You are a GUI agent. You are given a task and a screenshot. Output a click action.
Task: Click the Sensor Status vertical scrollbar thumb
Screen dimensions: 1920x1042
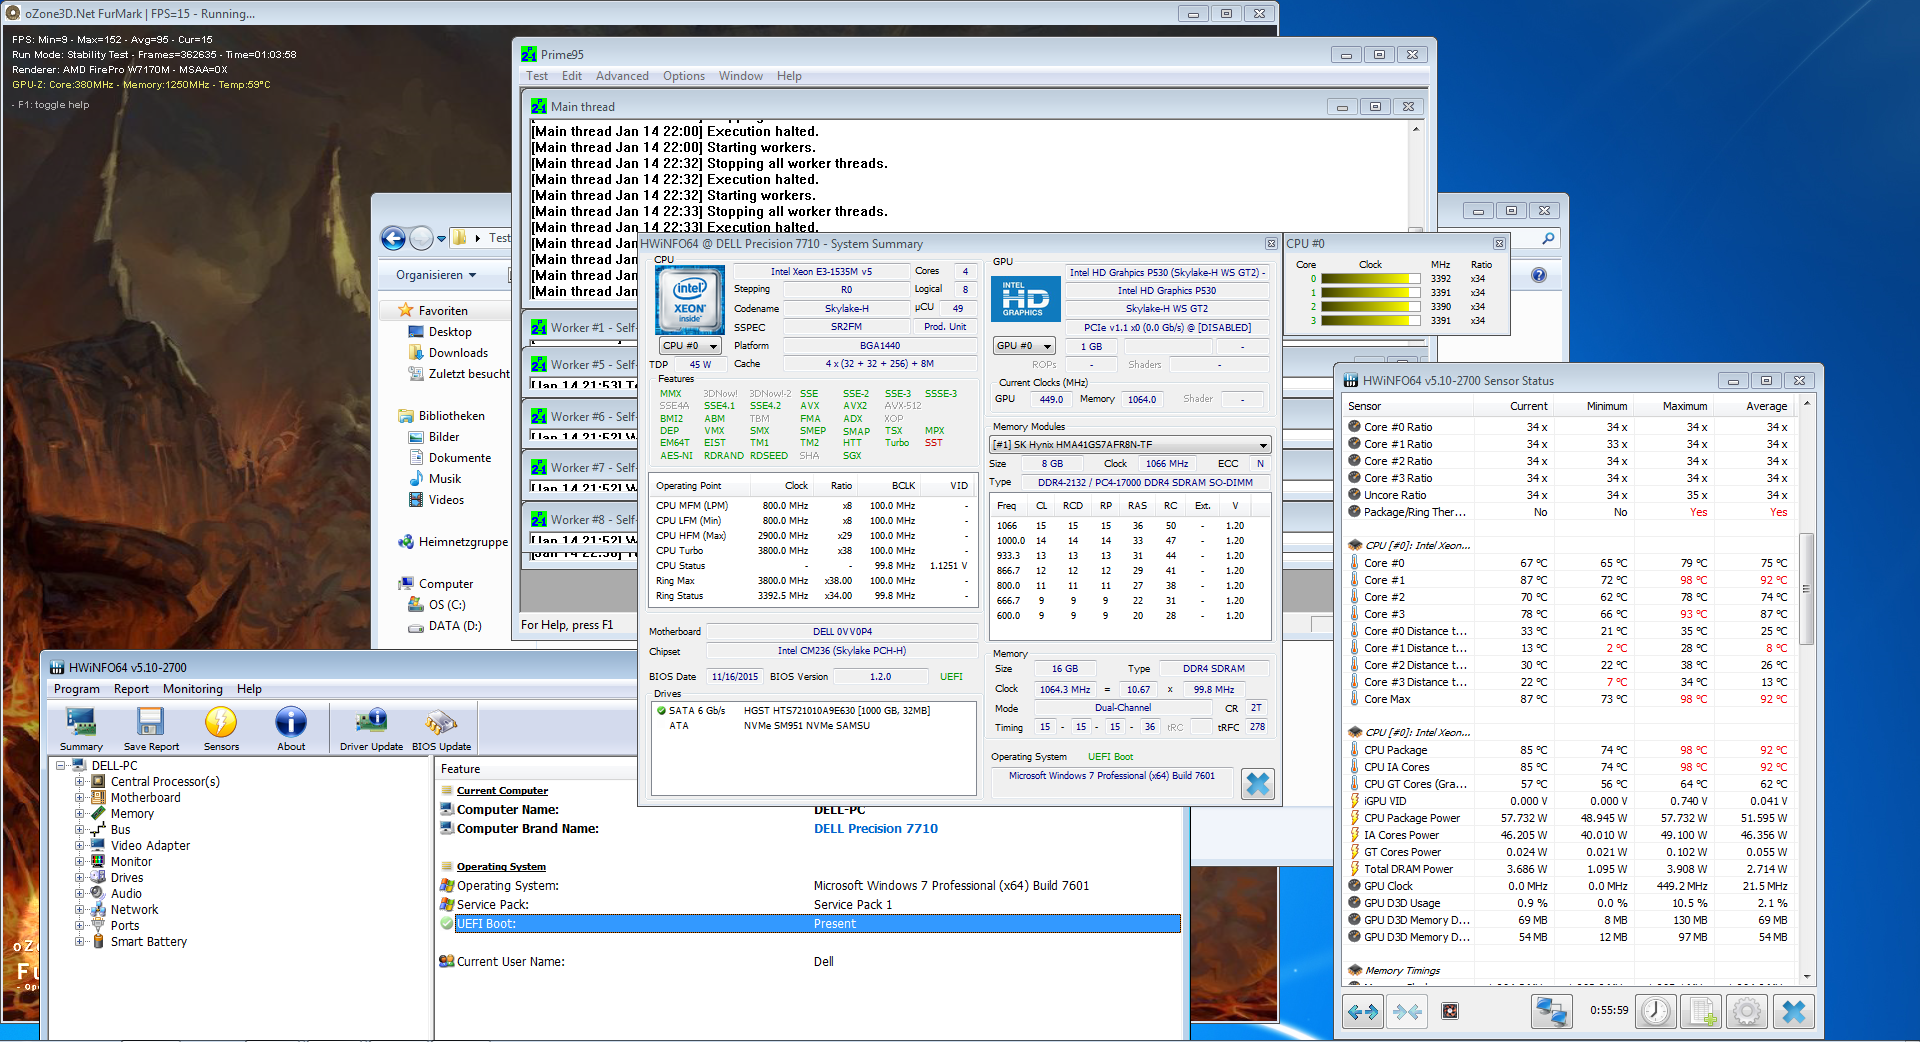tap(1806, 588)
